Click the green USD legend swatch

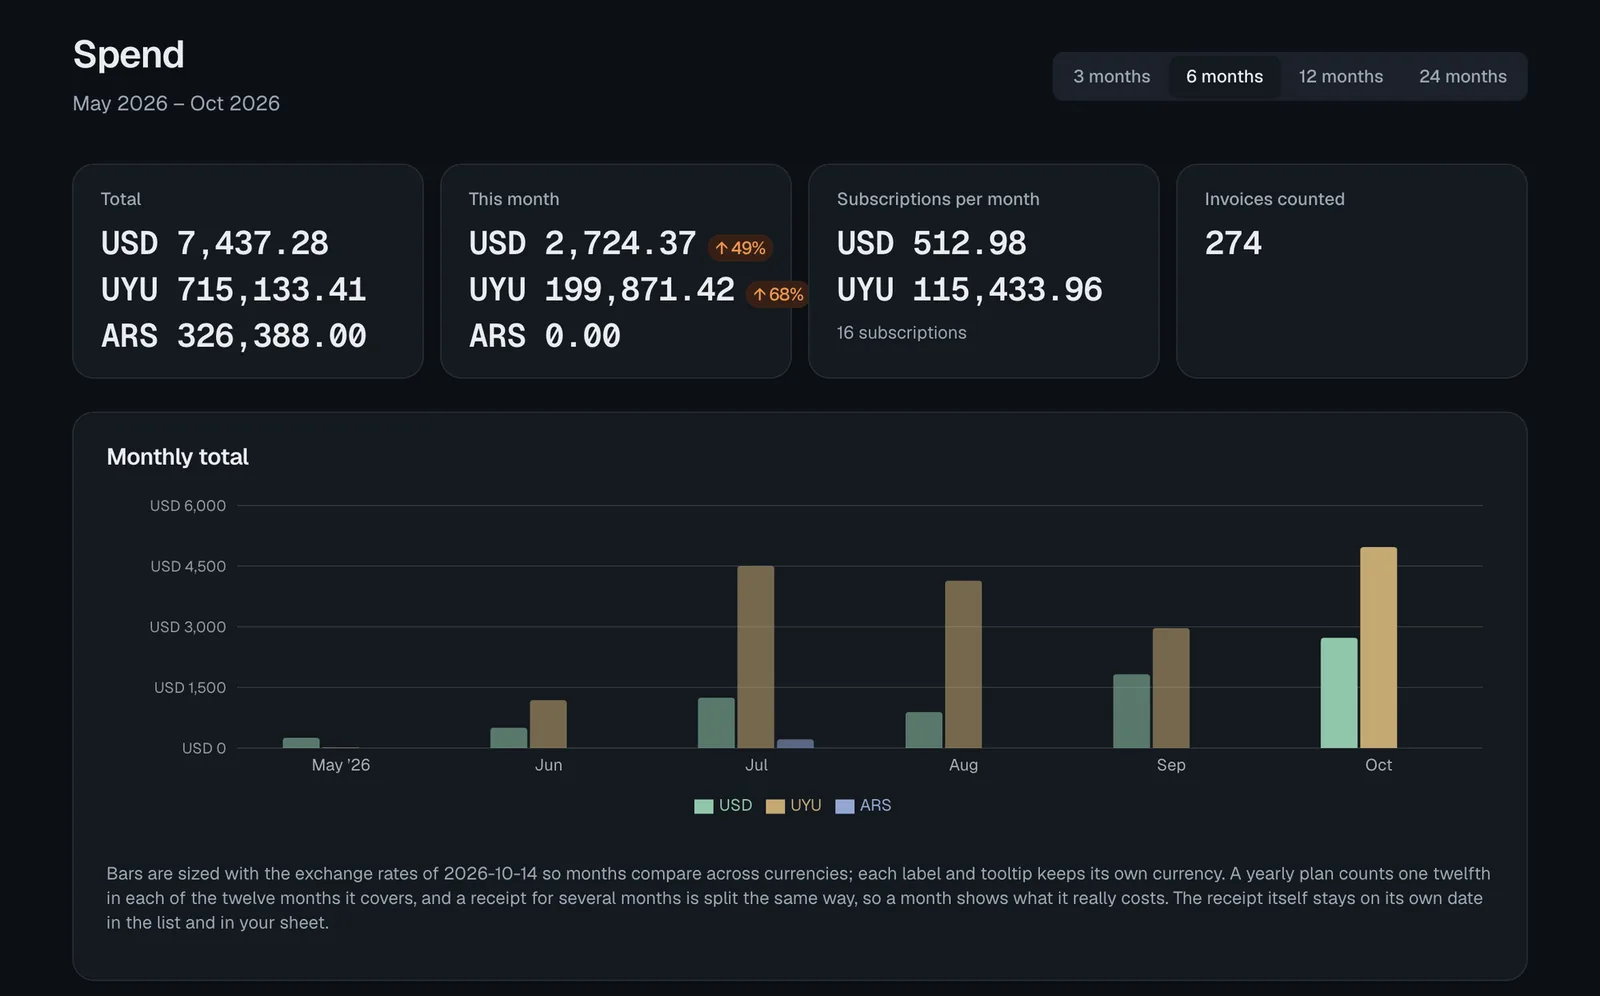tap(704, 807)
